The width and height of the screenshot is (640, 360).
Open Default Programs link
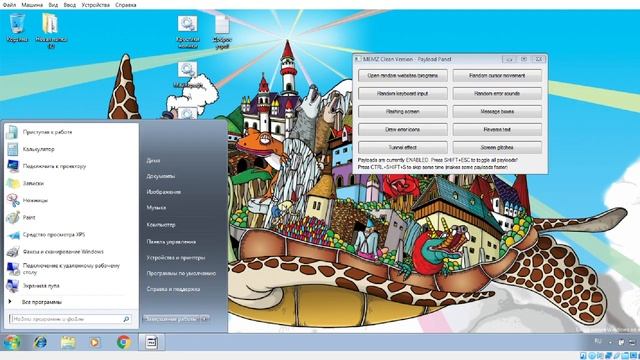coord(181,273)
